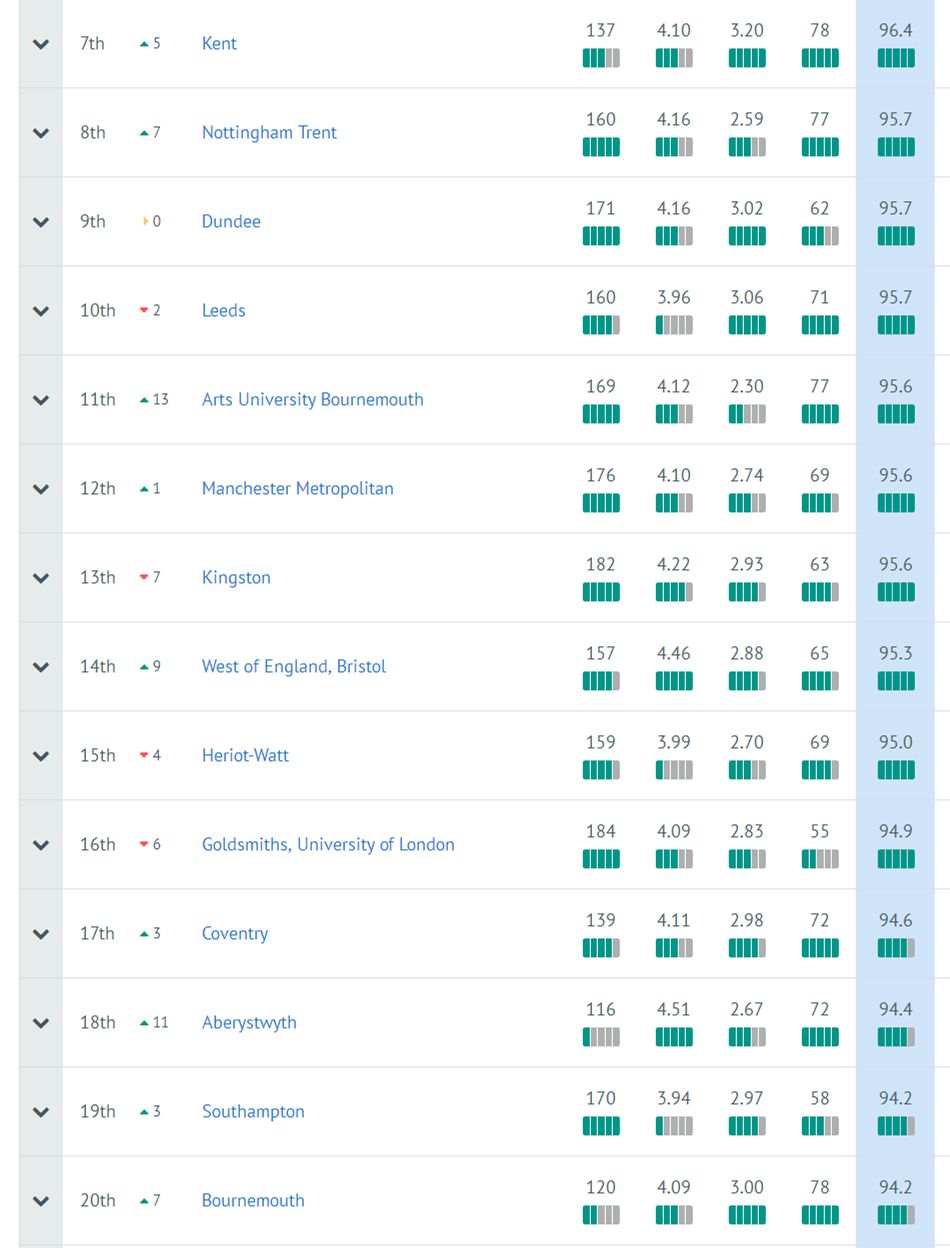The height and width of the screenshot is (1248, 950).
Task: Open West of England, Bristol link
Action: click(293, 666)
